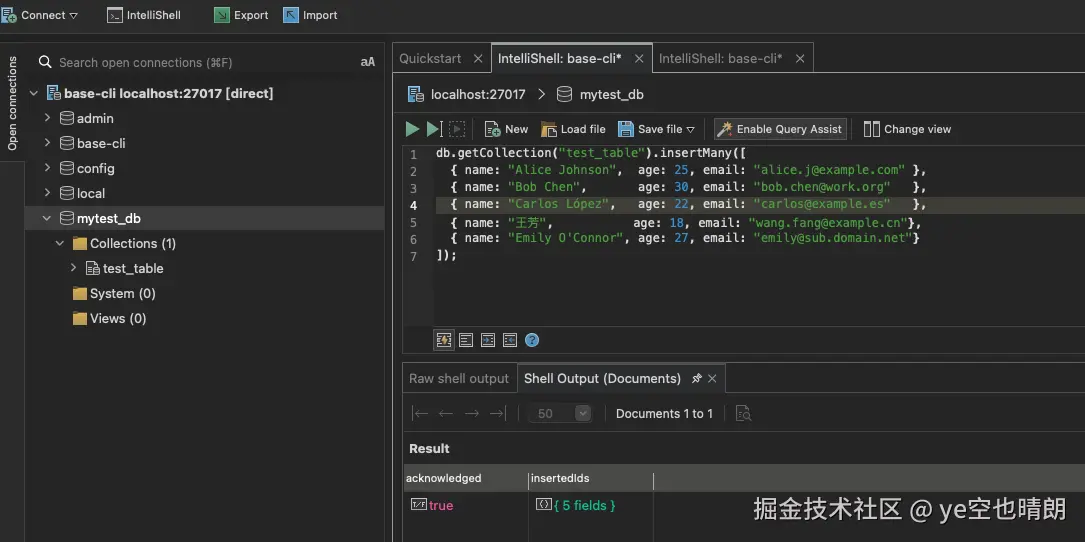Viewport: 1085px width, 542px height.
Task: Select the admin database
Action: (x=95, y=118)
